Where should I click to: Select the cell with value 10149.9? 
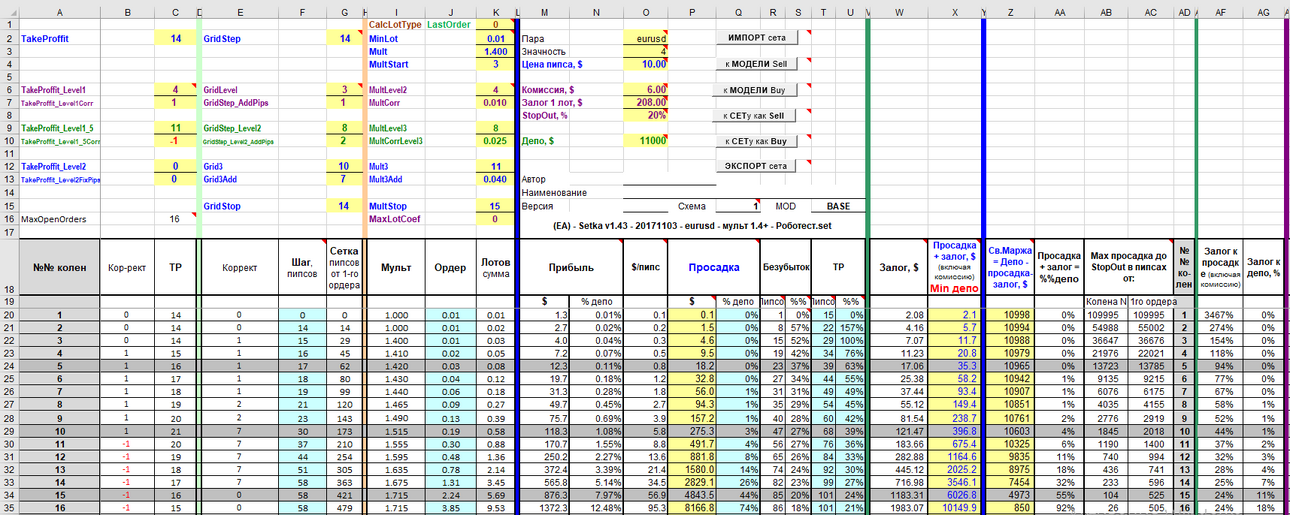pos(955,508)
